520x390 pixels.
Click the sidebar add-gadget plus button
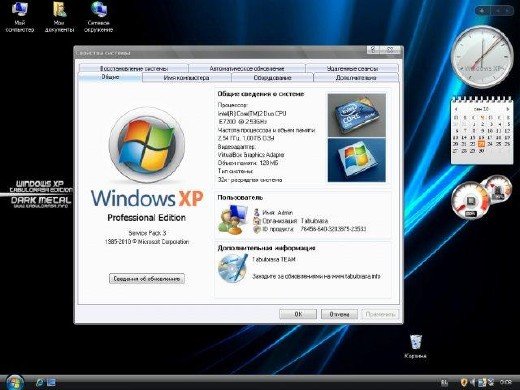pos(482,11)
